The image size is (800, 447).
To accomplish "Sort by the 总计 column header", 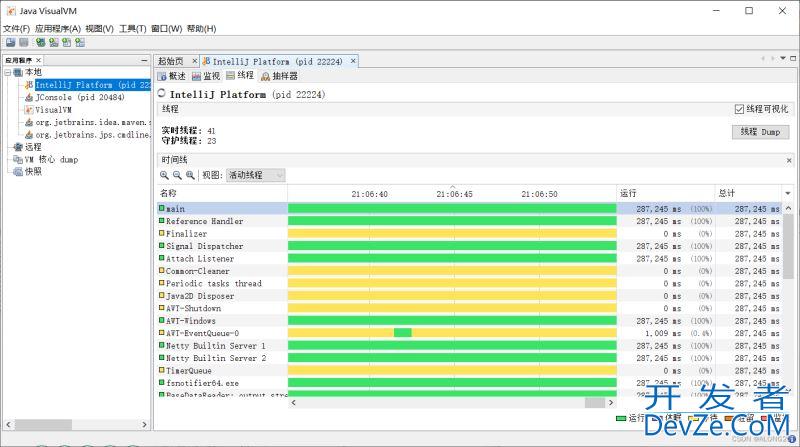I will click(747, 193).
